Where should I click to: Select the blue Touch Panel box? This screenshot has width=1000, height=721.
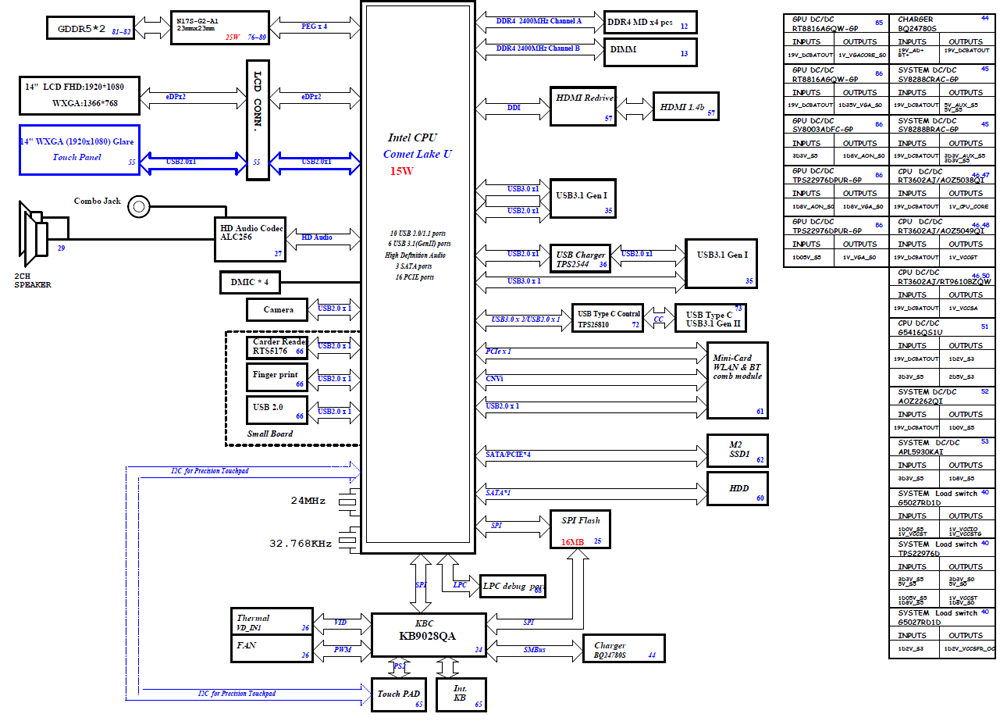point(80,150)
